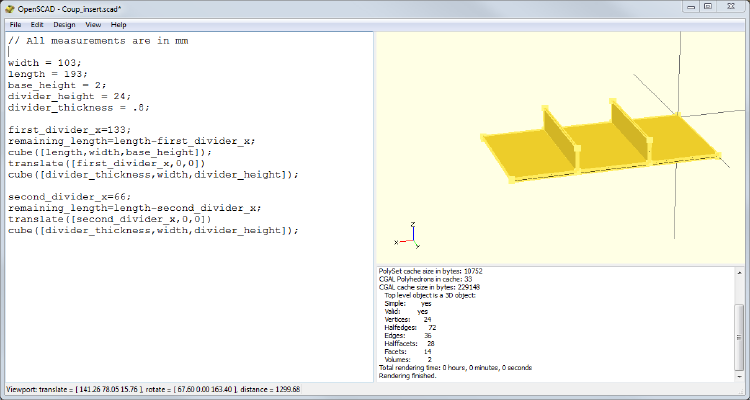
Task: Place cursor on 'second_divider_x=66;' line
Action: pos(69,197)
